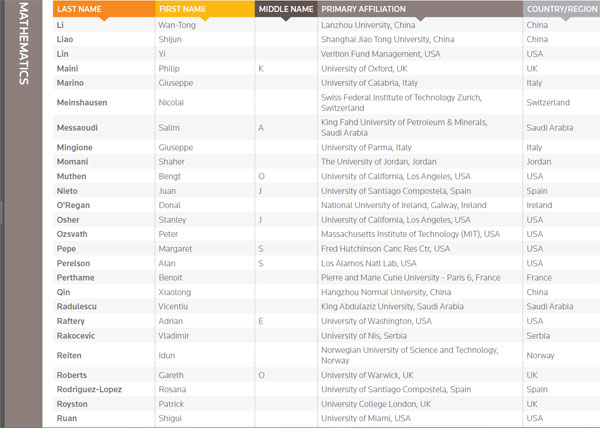Image resolution: width=600 pixels, height=428 pixels.
Task: Click affiliation 'The University of Jordan, Jordan'
Action: click(378, 162)
